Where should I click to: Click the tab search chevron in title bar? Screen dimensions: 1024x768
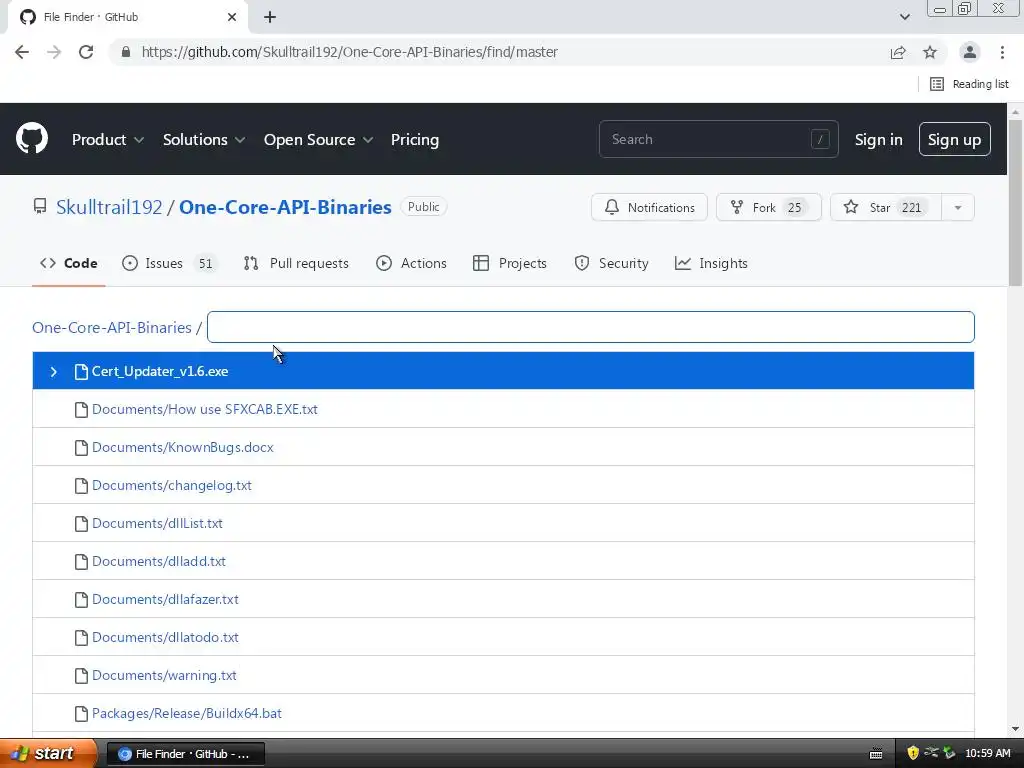tap(904, 17)
